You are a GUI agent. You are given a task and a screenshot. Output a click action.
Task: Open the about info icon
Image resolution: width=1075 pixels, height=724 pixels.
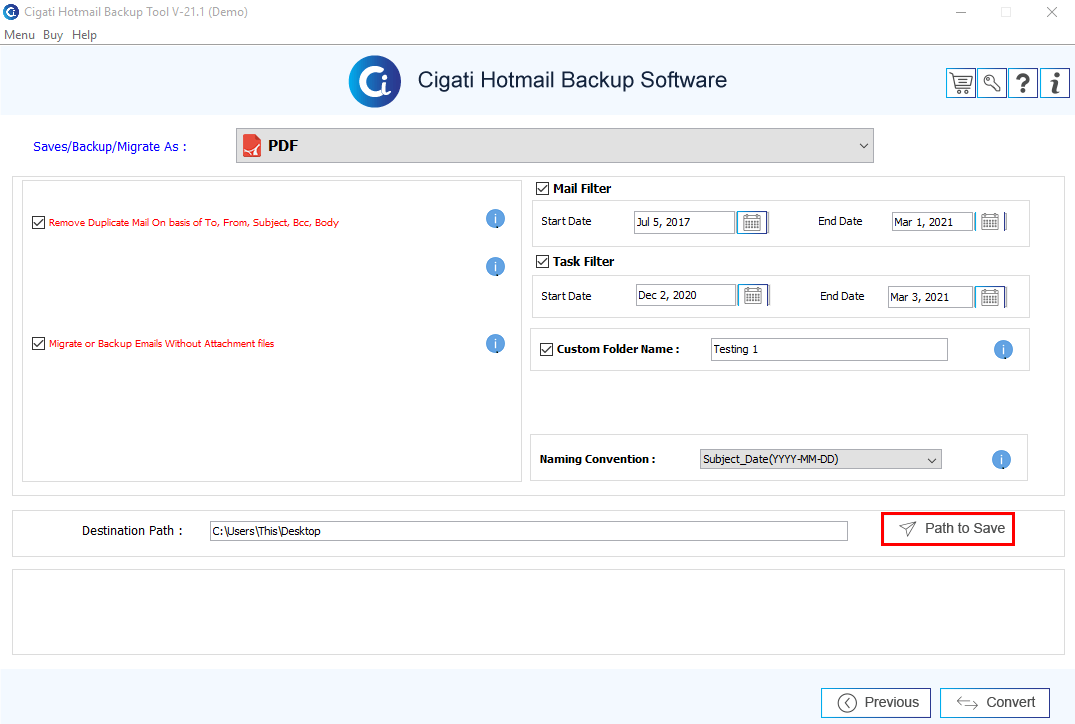(1054, 84)
